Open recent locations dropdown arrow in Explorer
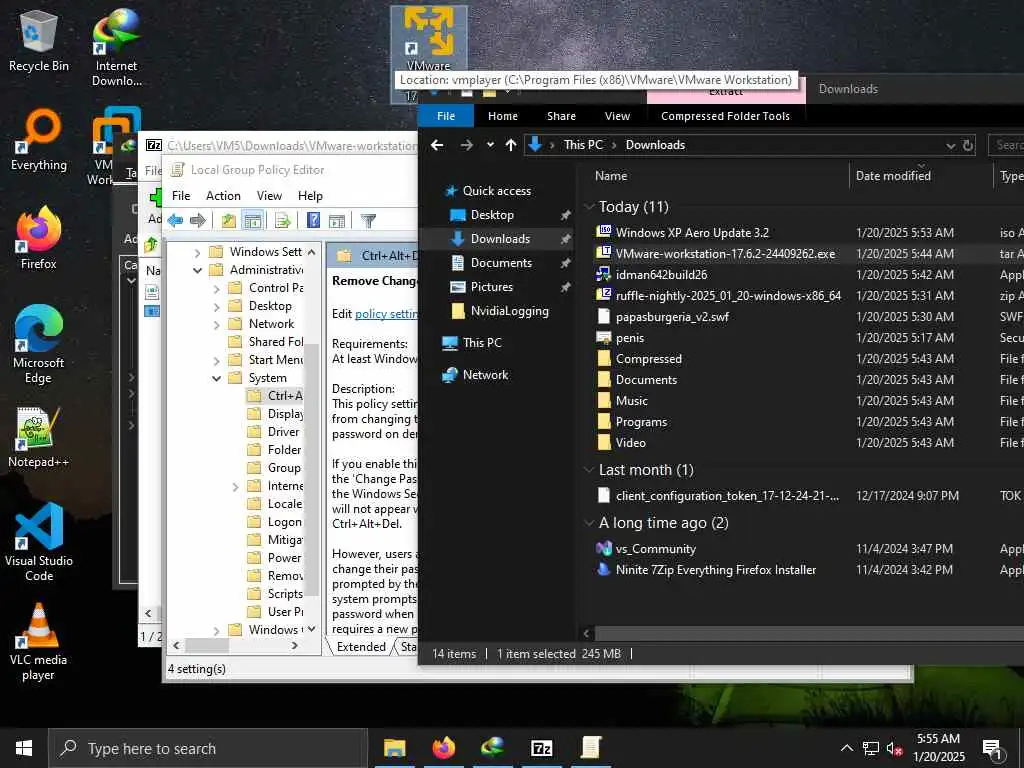 tap(490, 145)
